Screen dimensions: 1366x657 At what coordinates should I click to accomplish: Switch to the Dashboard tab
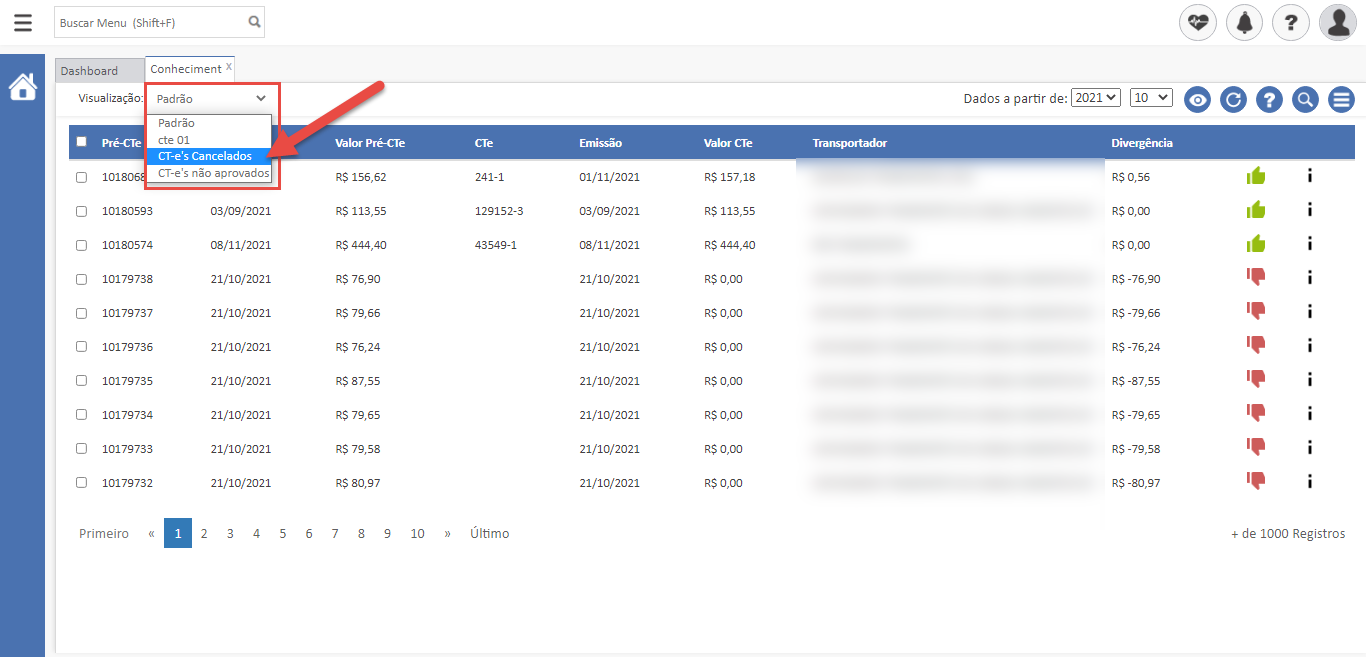(x=89, y=71)
